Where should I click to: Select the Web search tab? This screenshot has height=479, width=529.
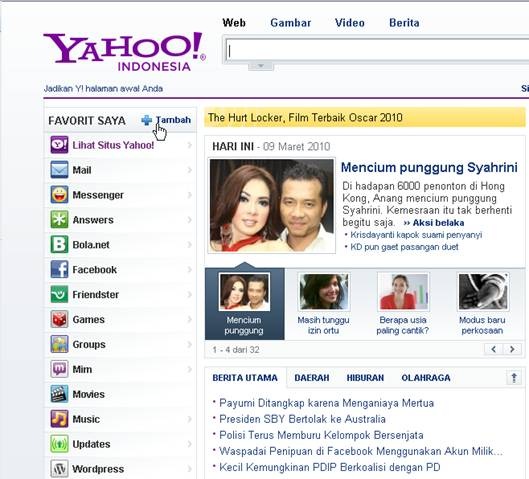click(x=234, y=23)
